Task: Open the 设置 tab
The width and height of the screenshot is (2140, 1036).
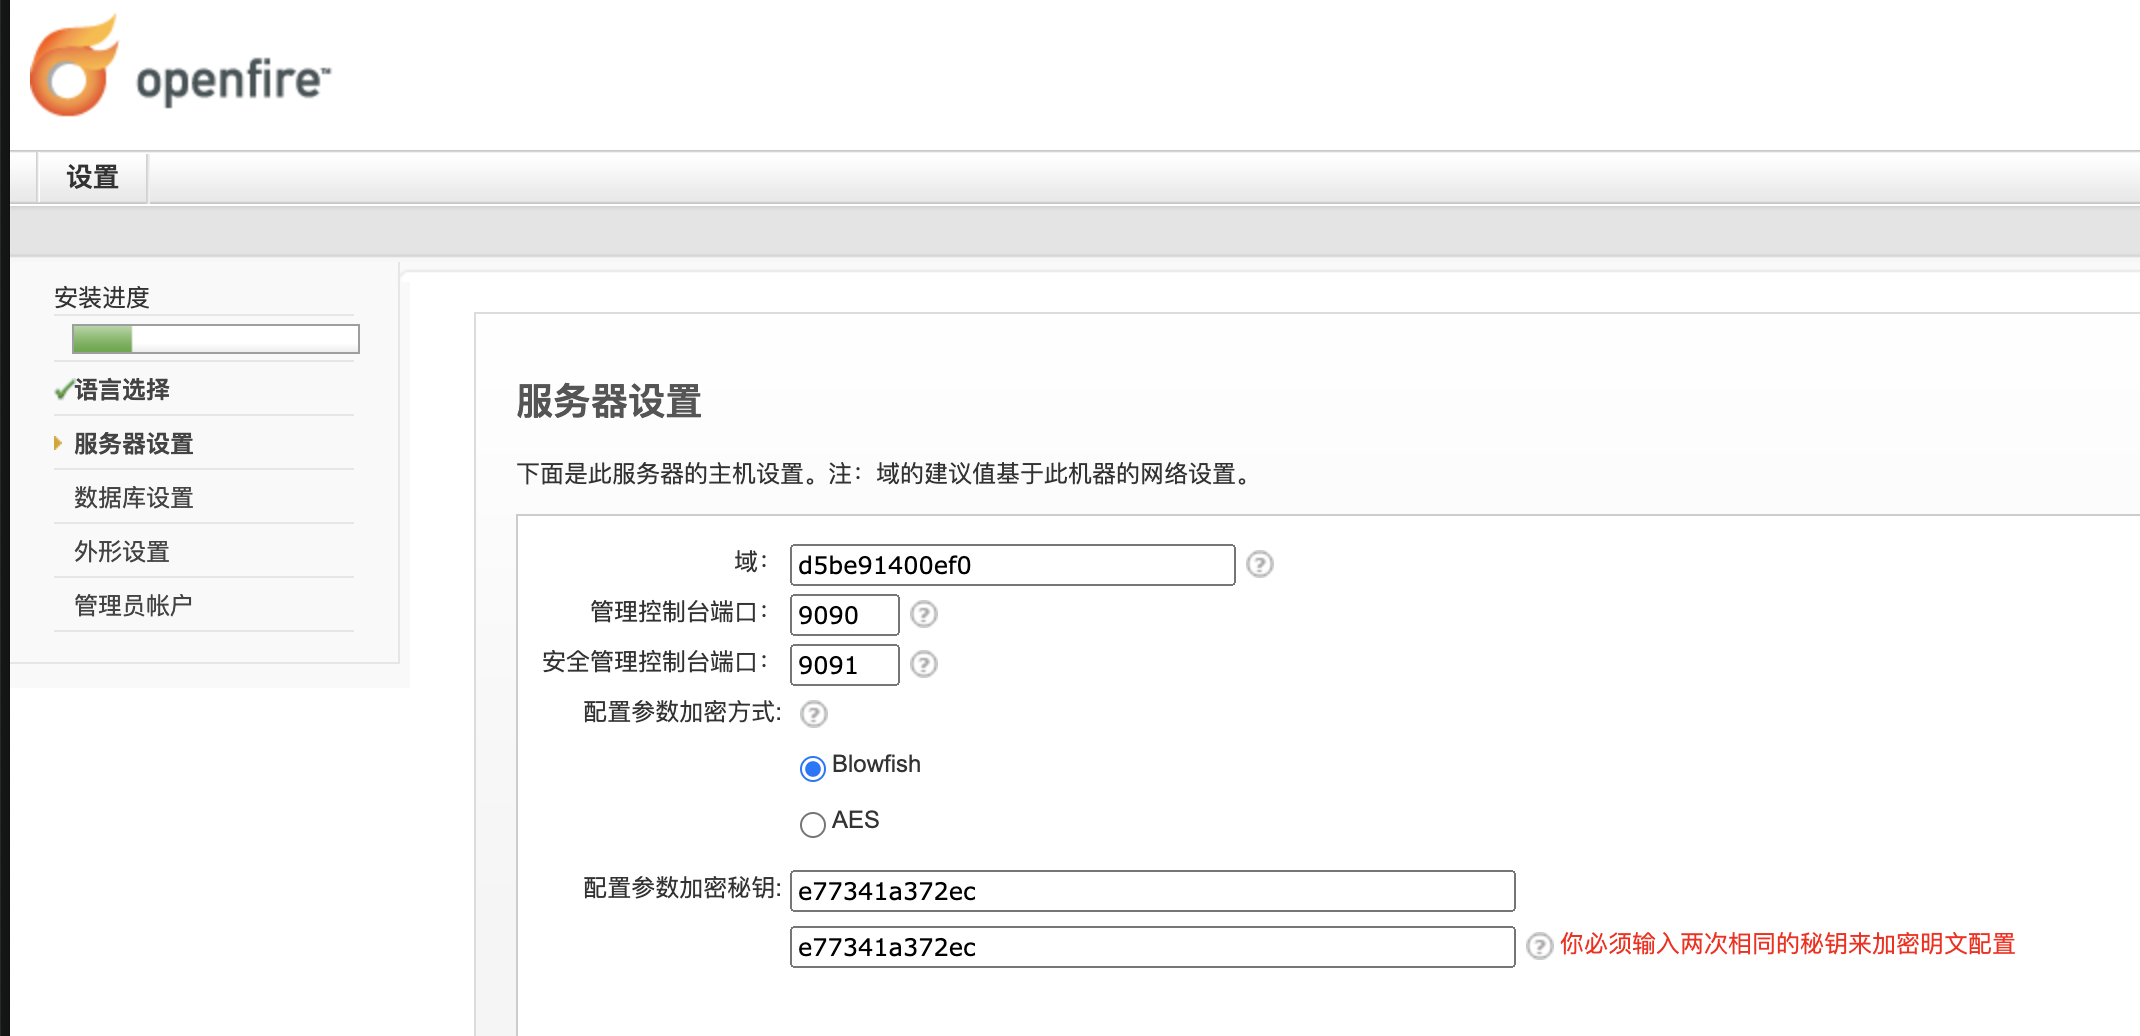Action: click(93, 178)
